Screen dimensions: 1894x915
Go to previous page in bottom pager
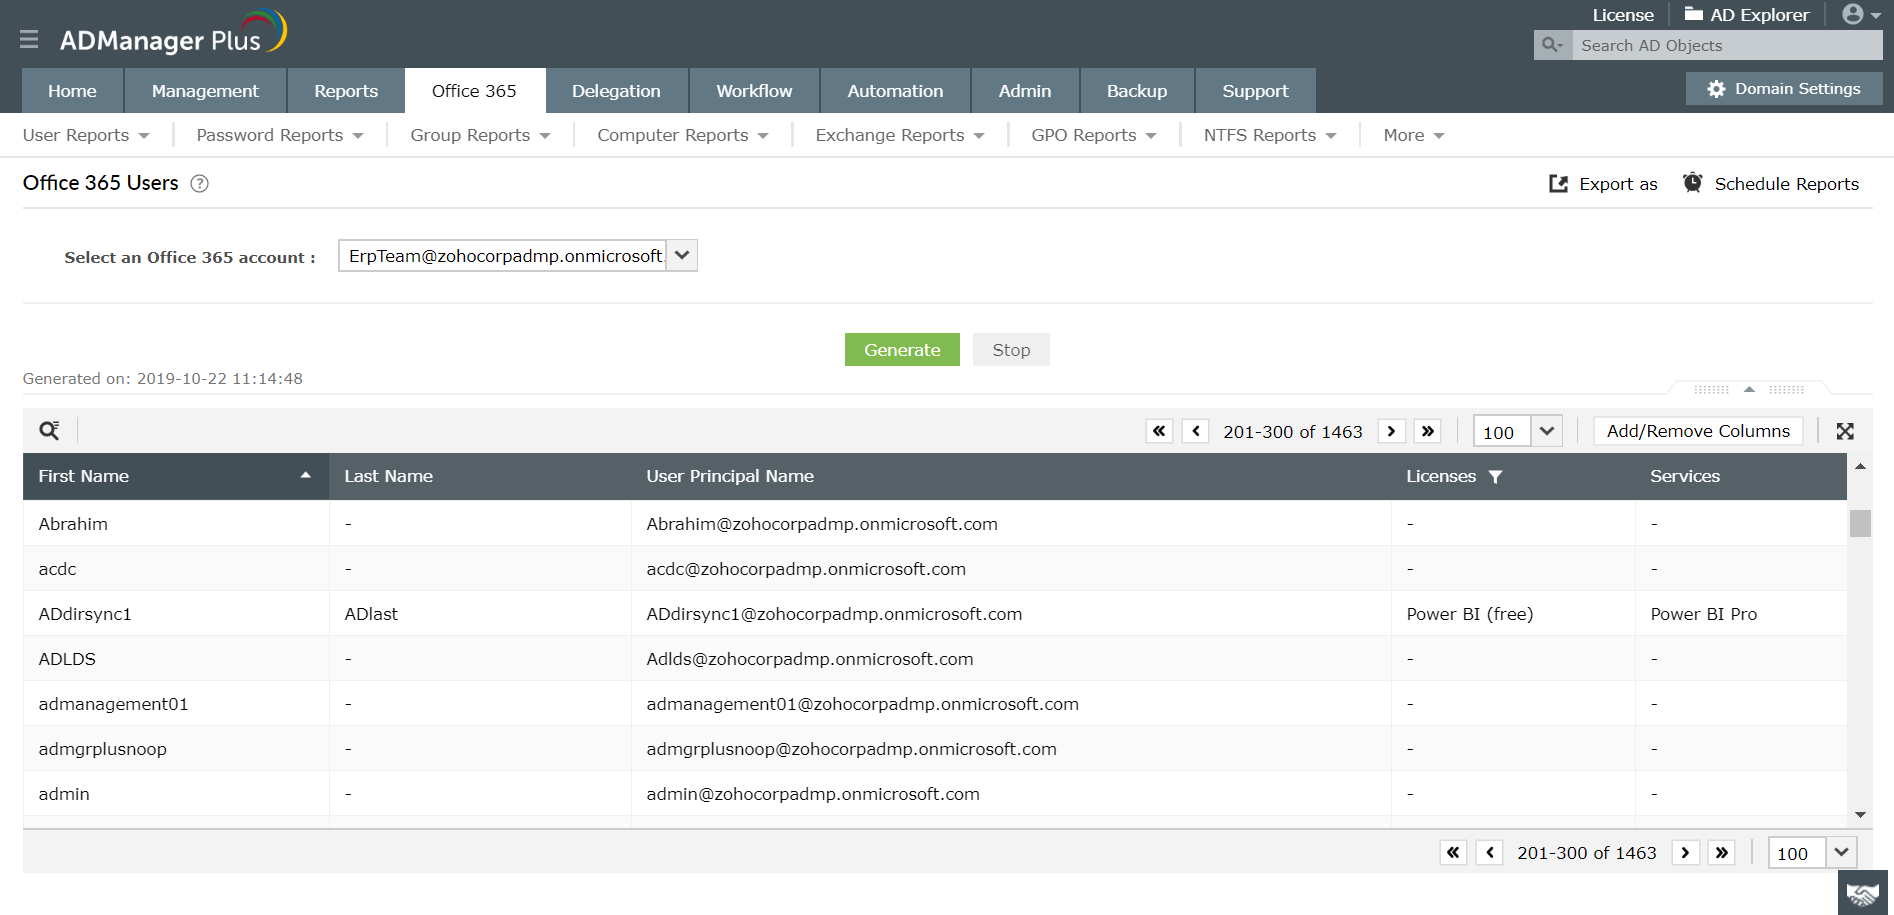(x=1490, y=852)
